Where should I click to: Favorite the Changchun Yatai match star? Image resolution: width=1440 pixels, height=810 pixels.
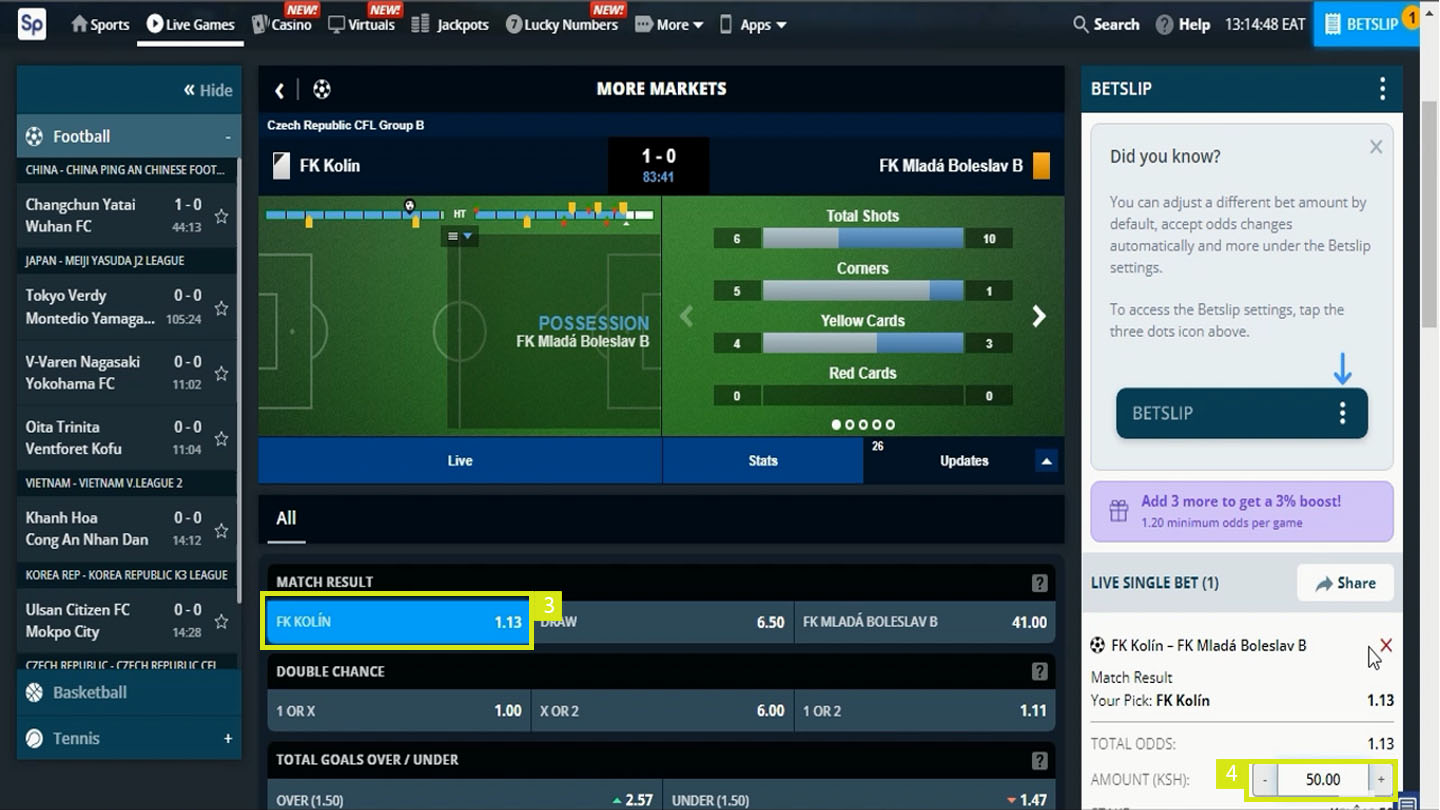coord(221,216)
